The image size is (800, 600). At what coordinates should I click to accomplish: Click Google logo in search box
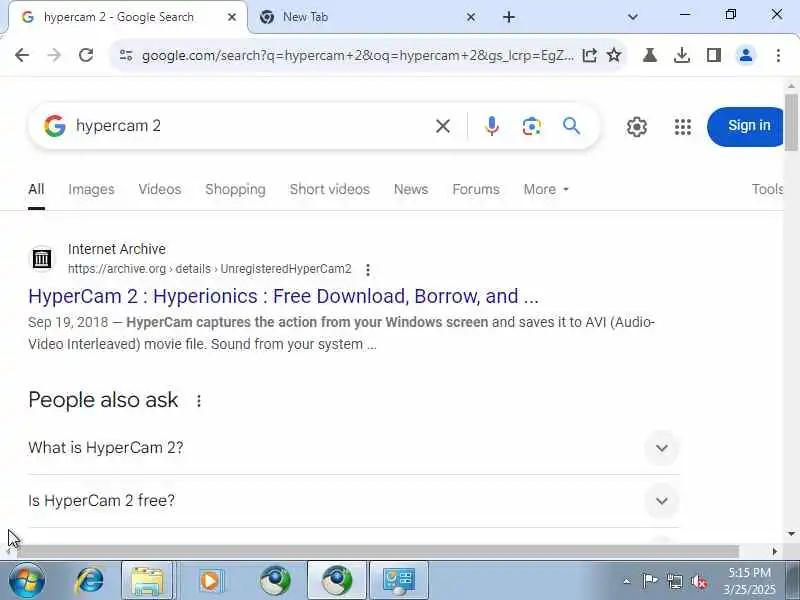[x=55, y=126]
